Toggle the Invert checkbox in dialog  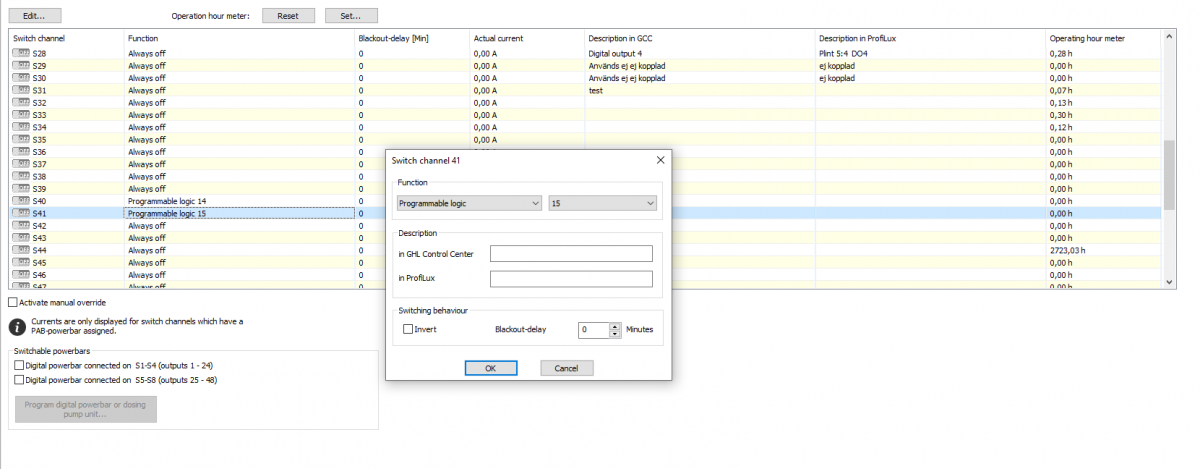pos(408,329)
